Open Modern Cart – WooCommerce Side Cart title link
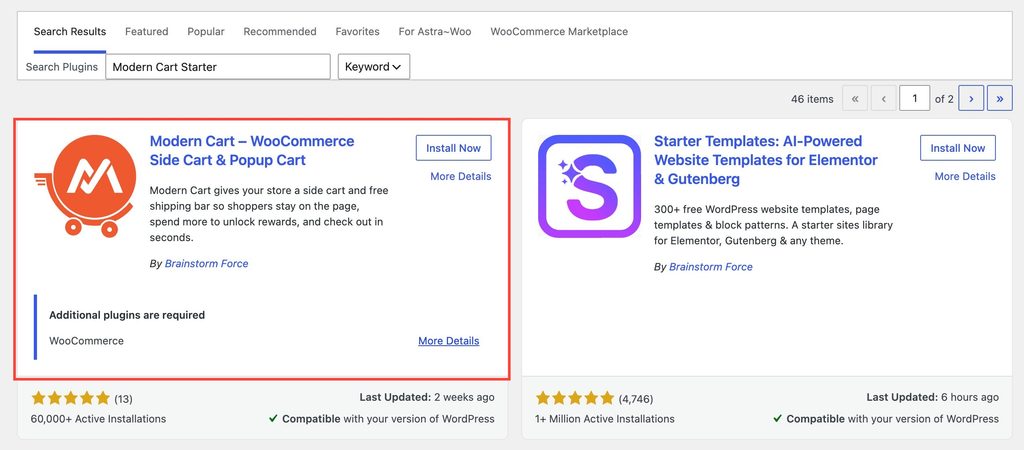1024x450 pixels. [252, 151]
